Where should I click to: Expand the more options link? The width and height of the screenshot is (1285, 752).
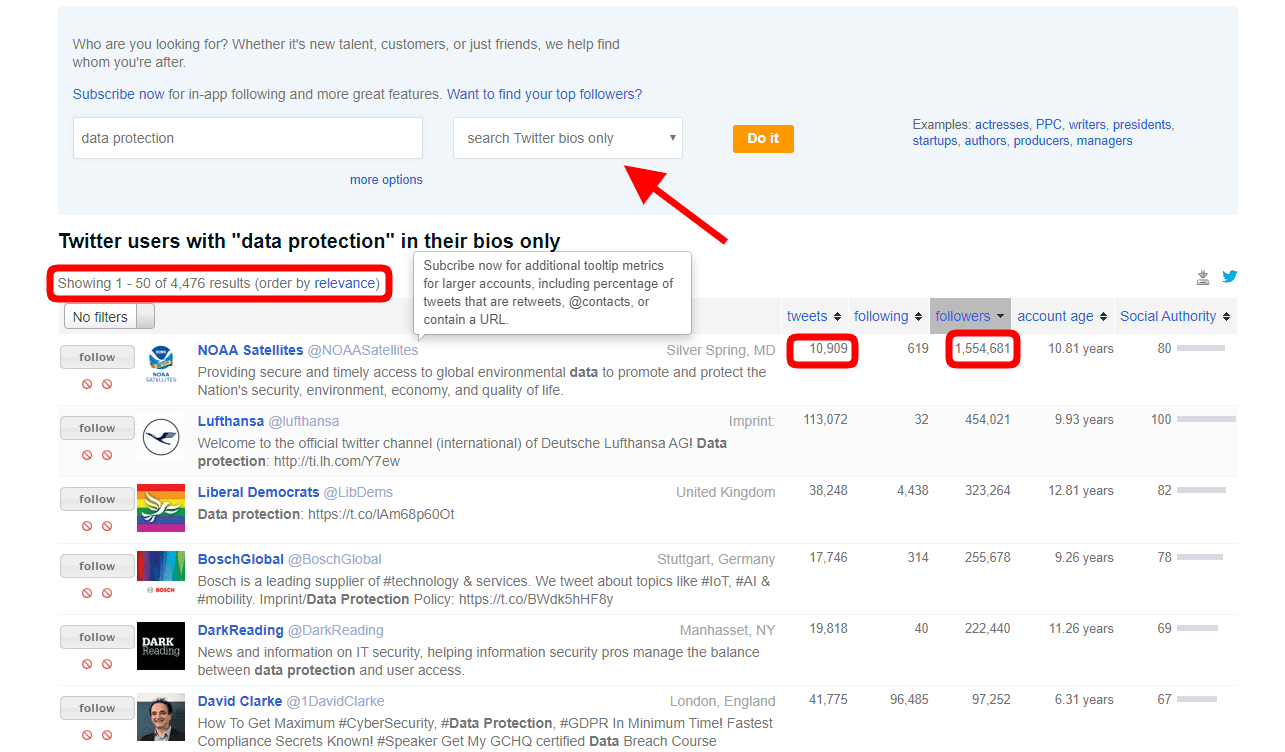point(386,180)
